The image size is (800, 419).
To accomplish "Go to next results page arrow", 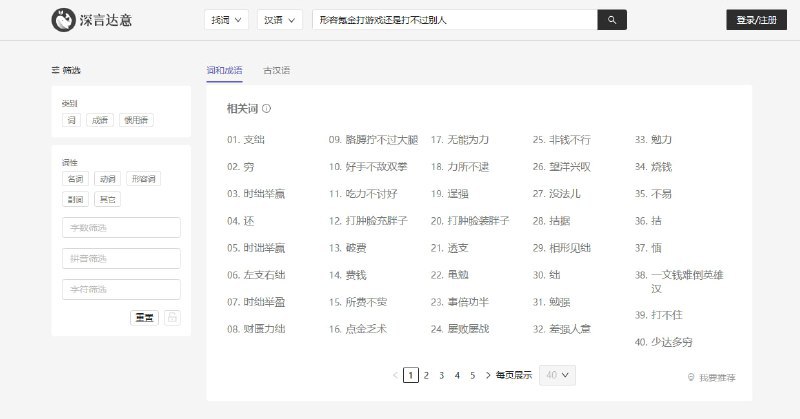I will [x=488, y=375].
